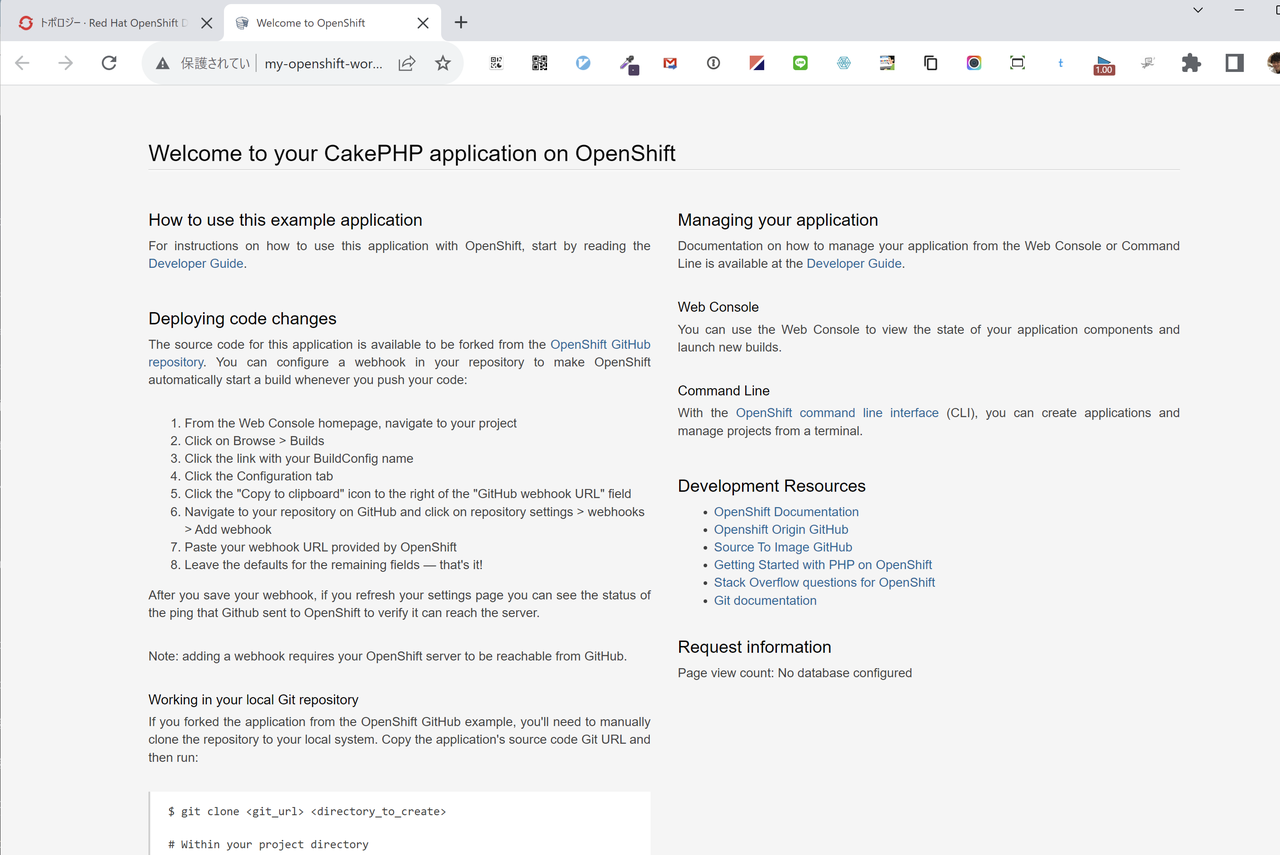Image resolution: width=1280 pixels, height=855 pixels.
Task: Open the Gmail extension icon
Action: (x=670, y=63)
